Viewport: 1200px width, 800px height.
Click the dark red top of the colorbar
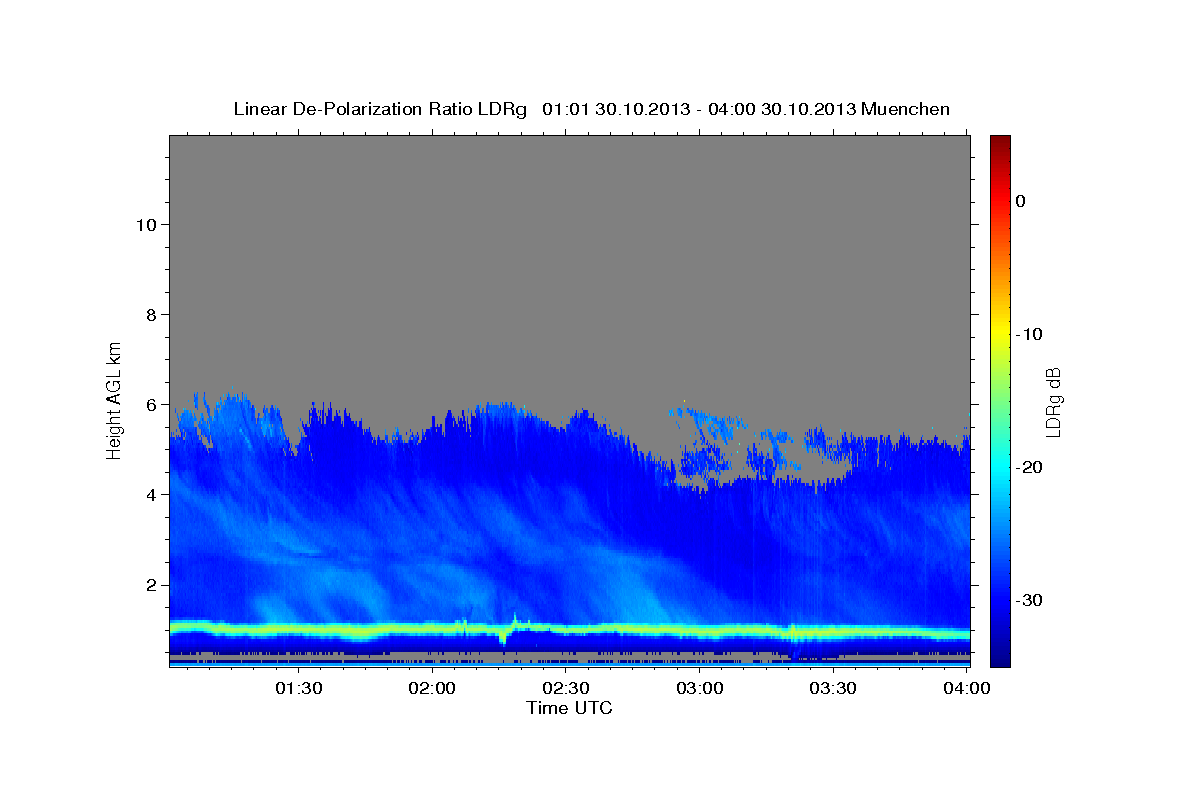[1000, 142]
